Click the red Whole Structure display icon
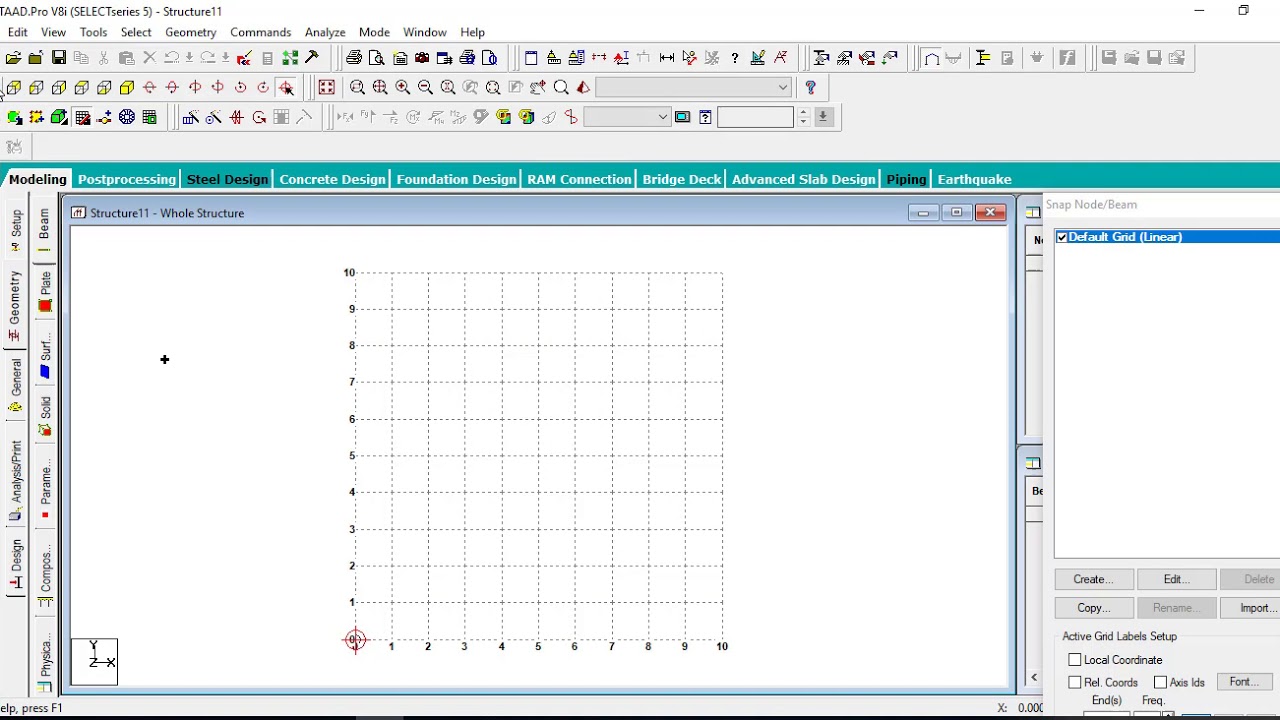The height and width of the screenshot is (720, 1280). coord(327,88)
